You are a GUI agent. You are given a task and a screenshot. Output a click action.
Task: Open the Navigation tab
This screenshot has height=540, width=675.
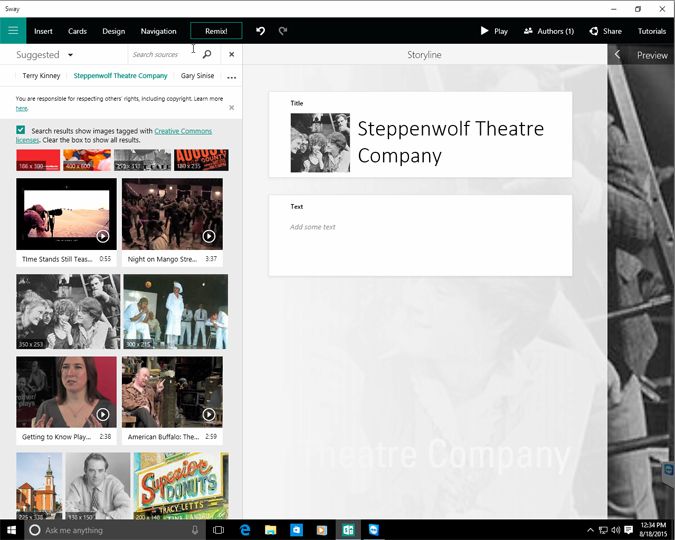click(x=158, y=31)
